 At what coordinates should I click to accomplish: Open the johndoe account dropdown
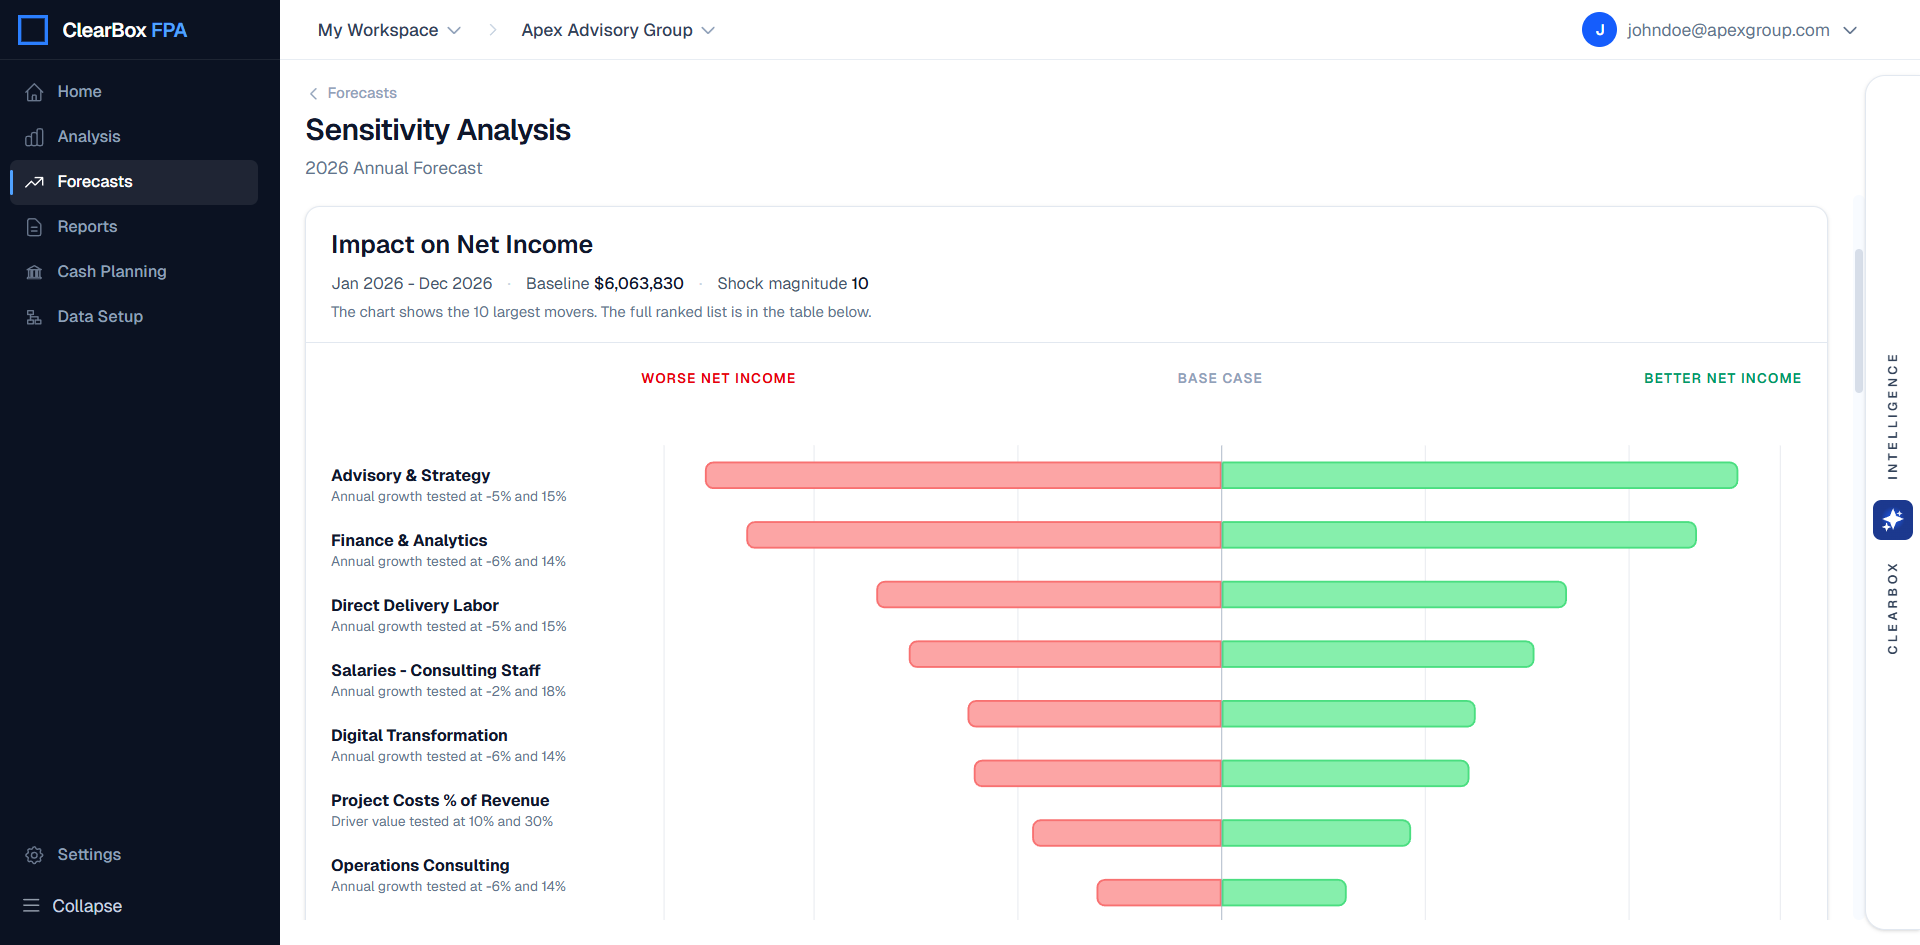coord(1744,30)
